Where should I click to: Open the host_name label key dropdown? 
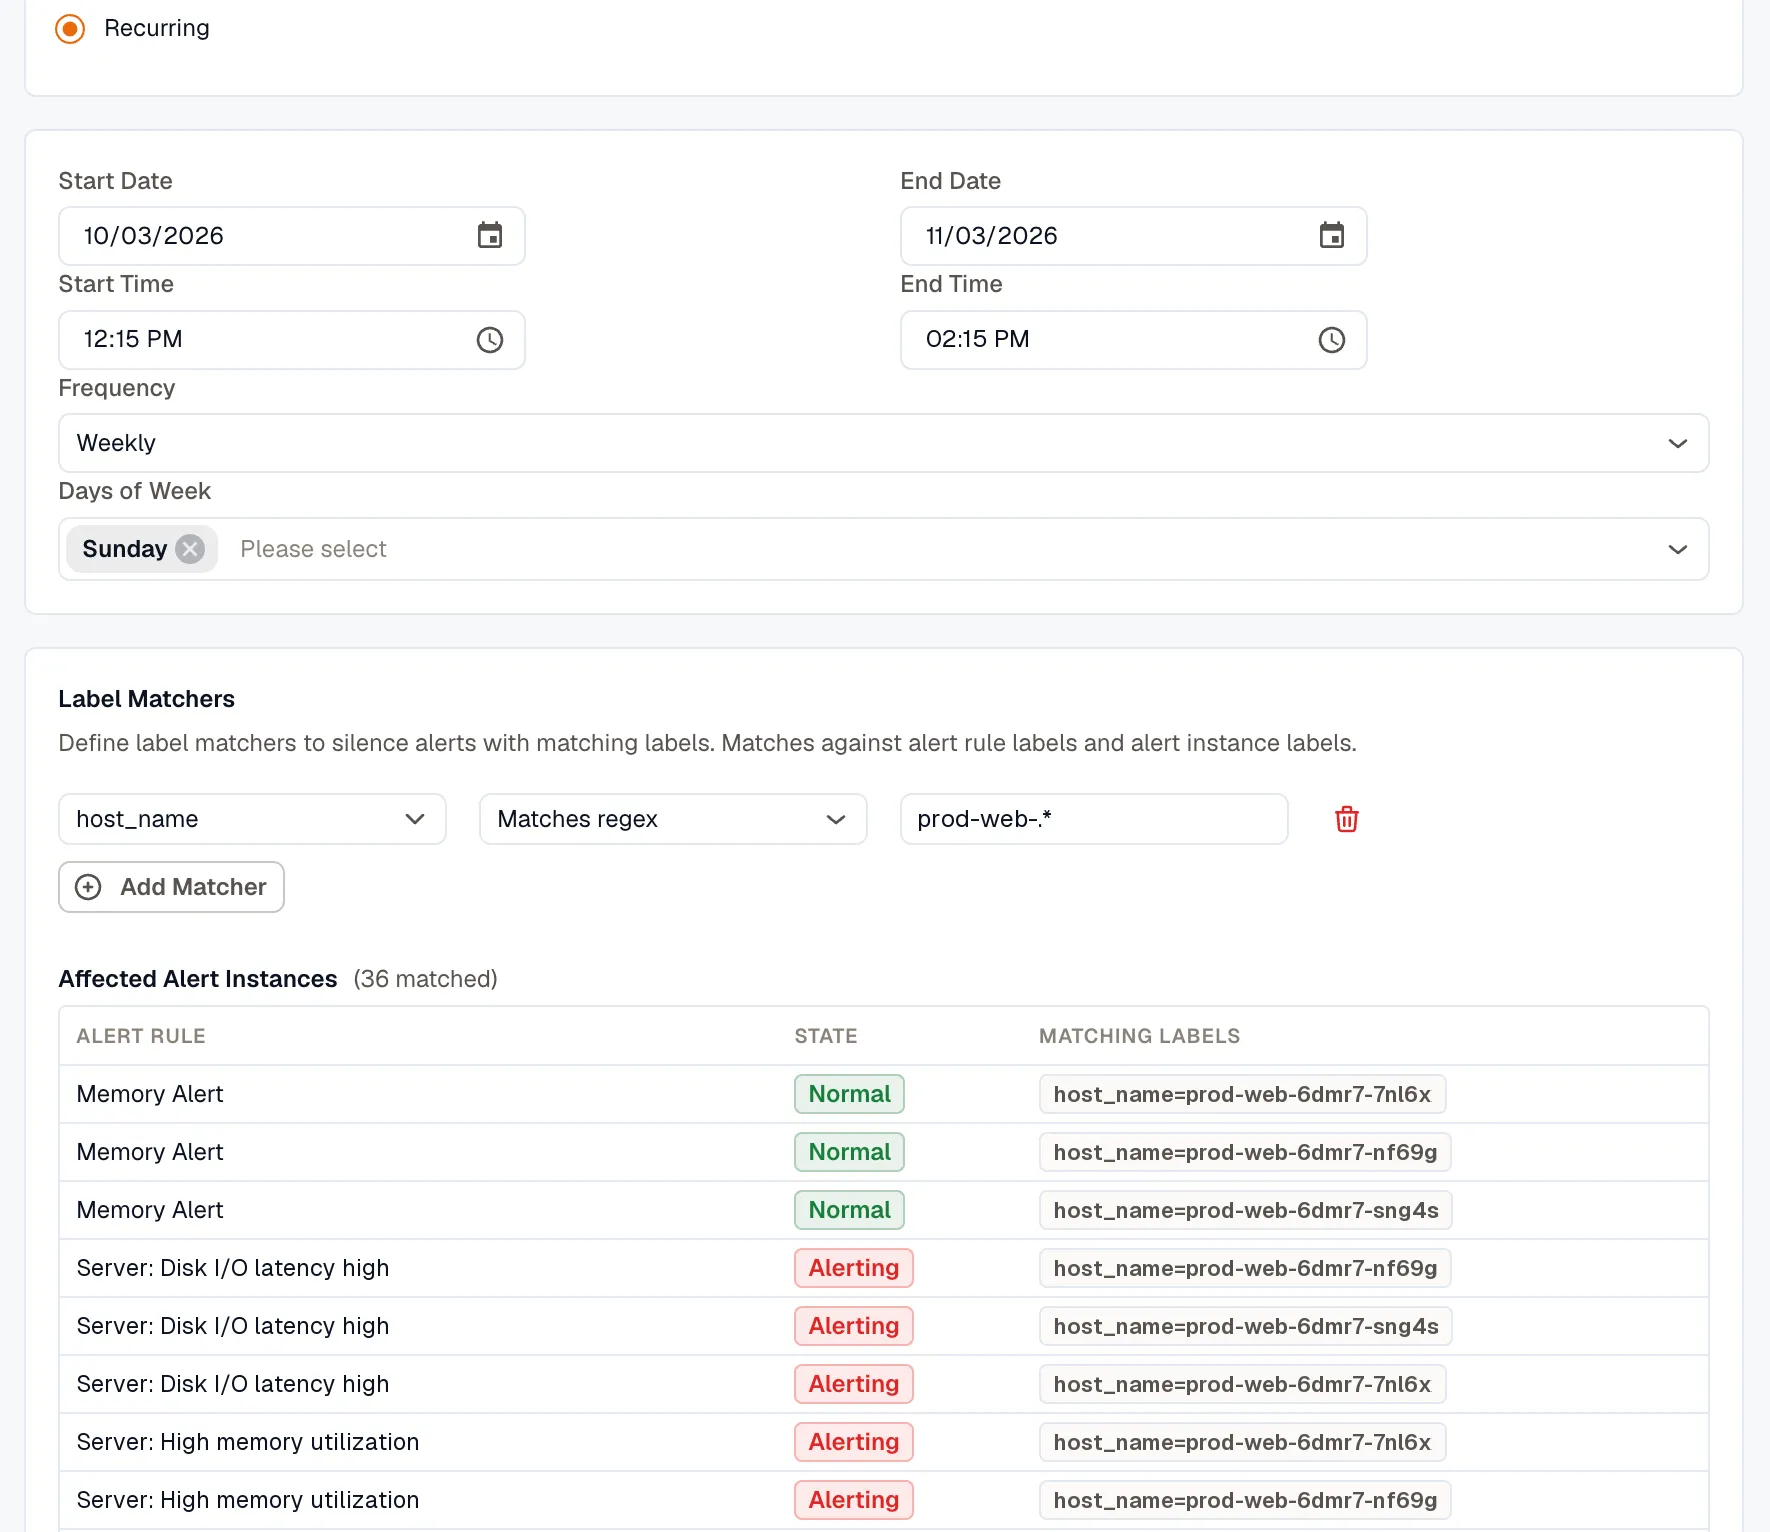click(x=252, y=819)
